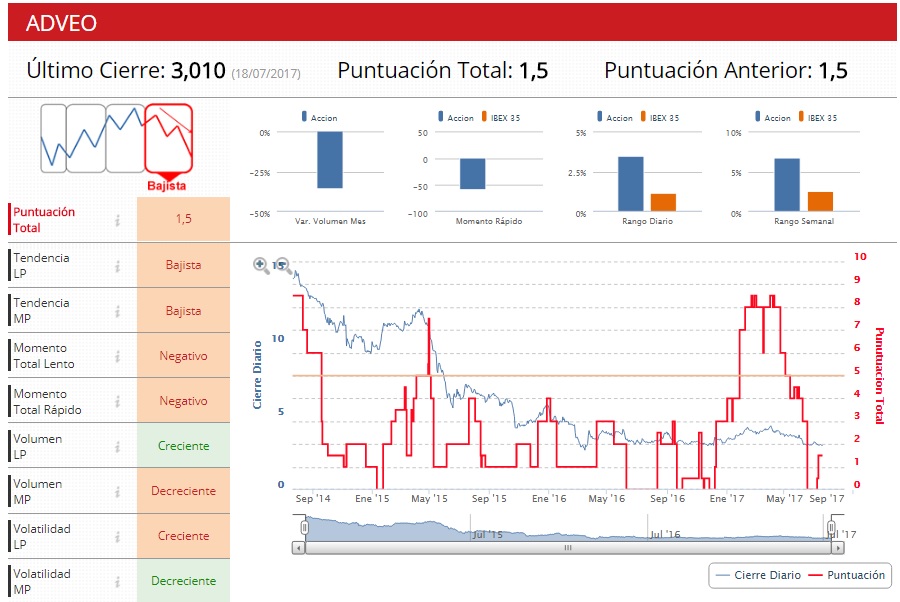Toggle Accion legend in Rango Diario chart
Viewport: 900px width, 602px height.
click(x=615, y=117)
